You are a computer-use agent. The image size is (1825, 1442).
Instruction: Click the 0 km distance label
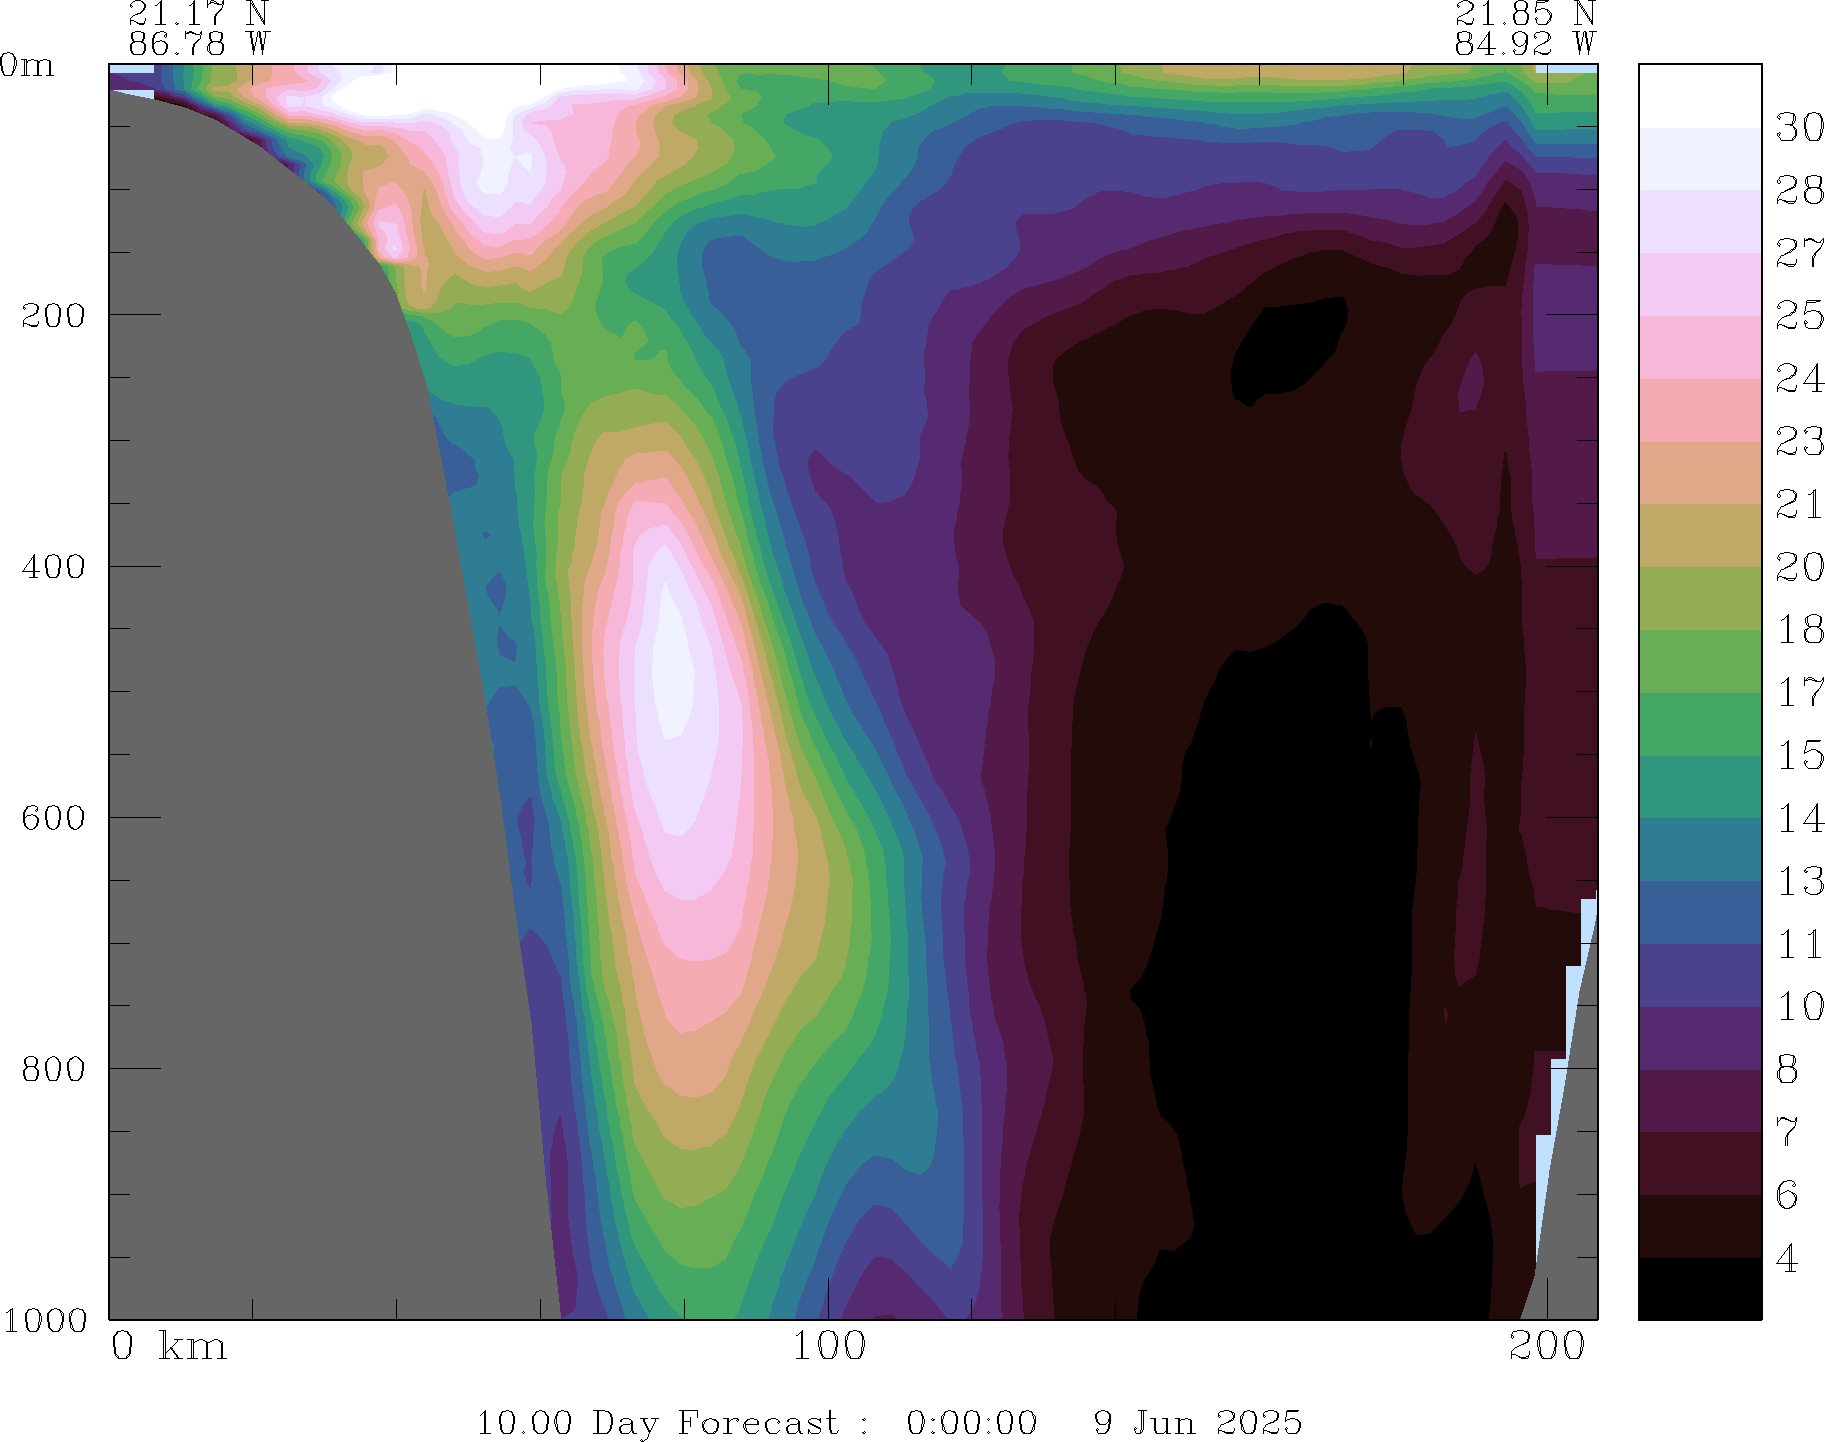[x=168, y=1347]
